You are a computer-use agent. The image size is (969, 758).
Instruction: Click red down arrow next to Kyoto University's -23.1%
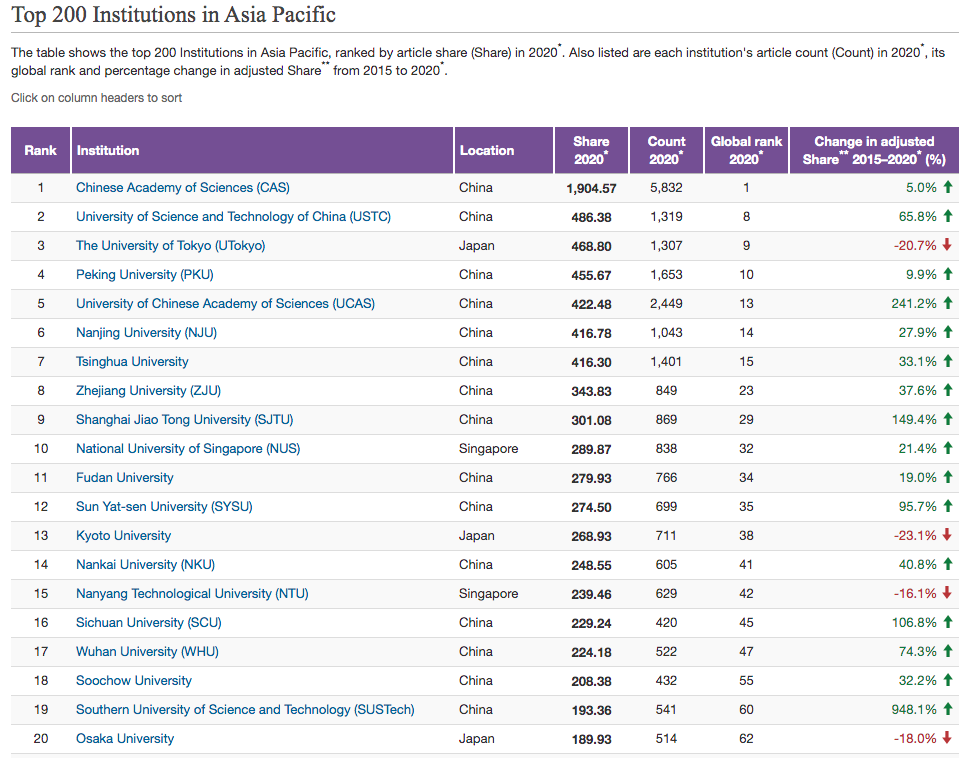(947, 535)
